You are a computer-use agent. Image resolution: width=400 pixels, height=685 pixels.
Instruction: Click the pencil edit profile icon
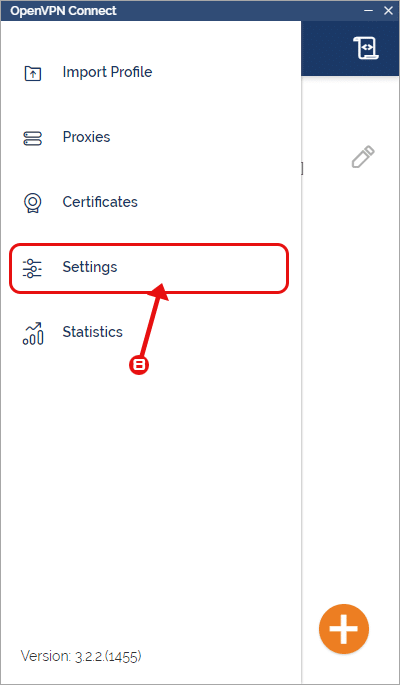(363, 157)
